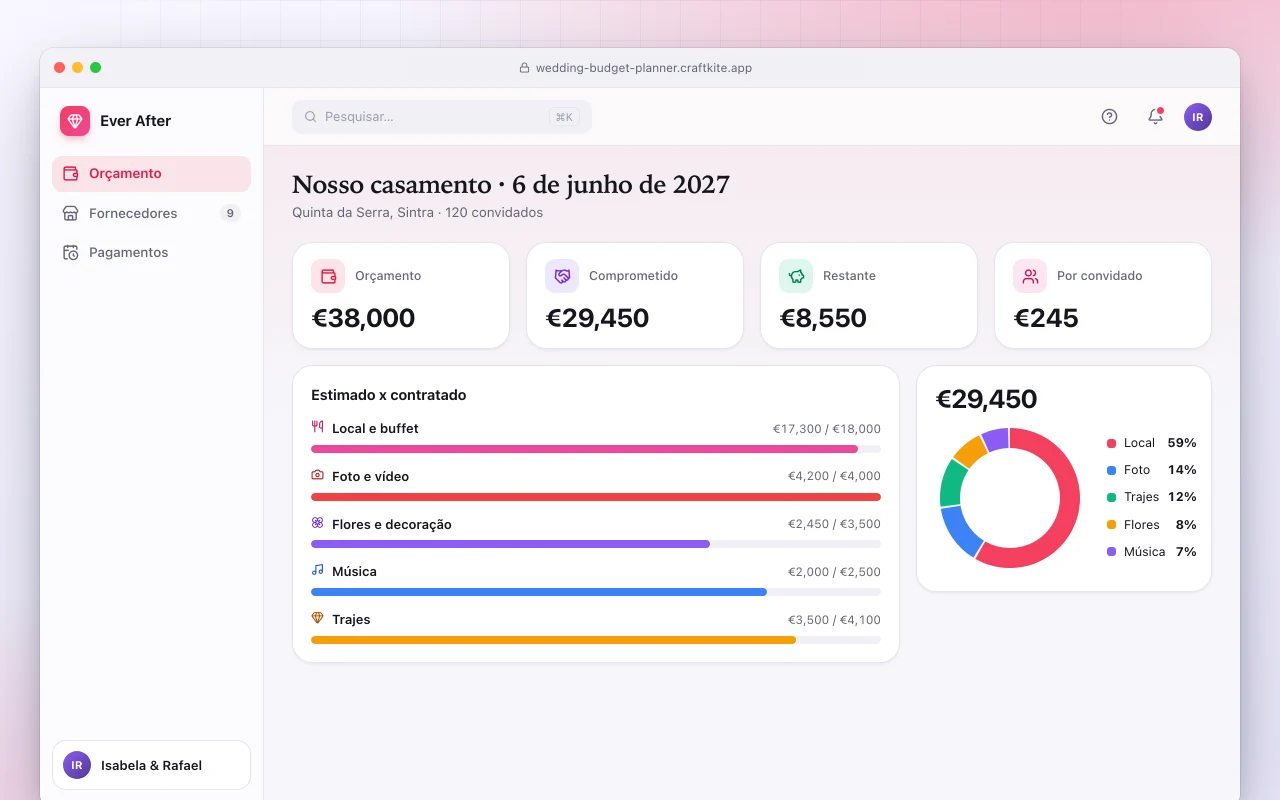Click the green Trajes legend dot
The image size is (1280, 800).
pos(1111,497)
